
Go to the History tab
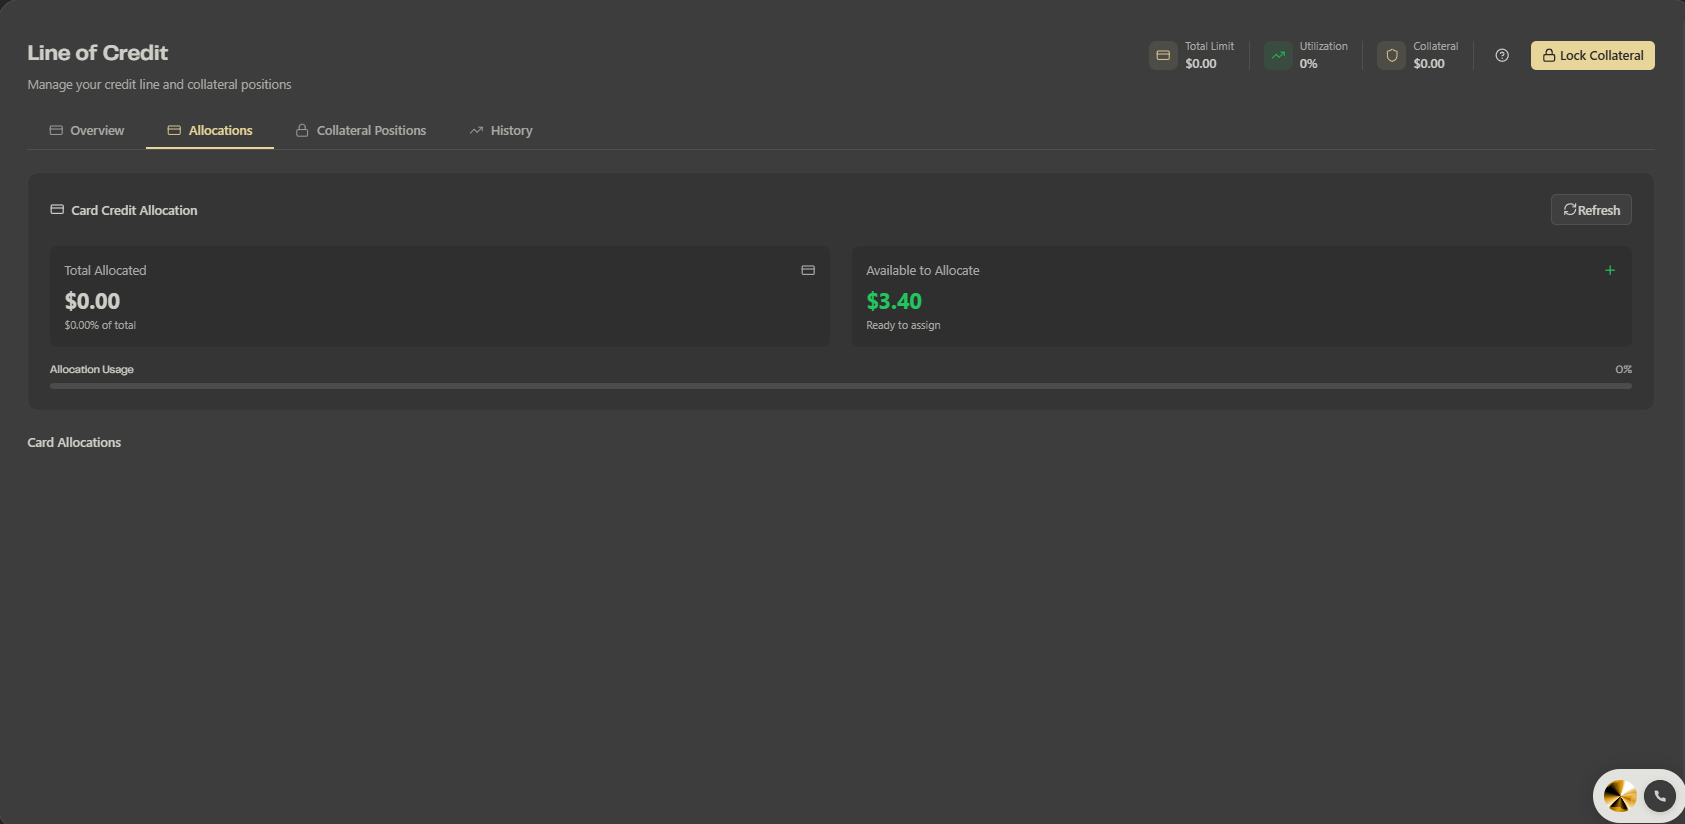pyautogui.click(x=501, y=131)
